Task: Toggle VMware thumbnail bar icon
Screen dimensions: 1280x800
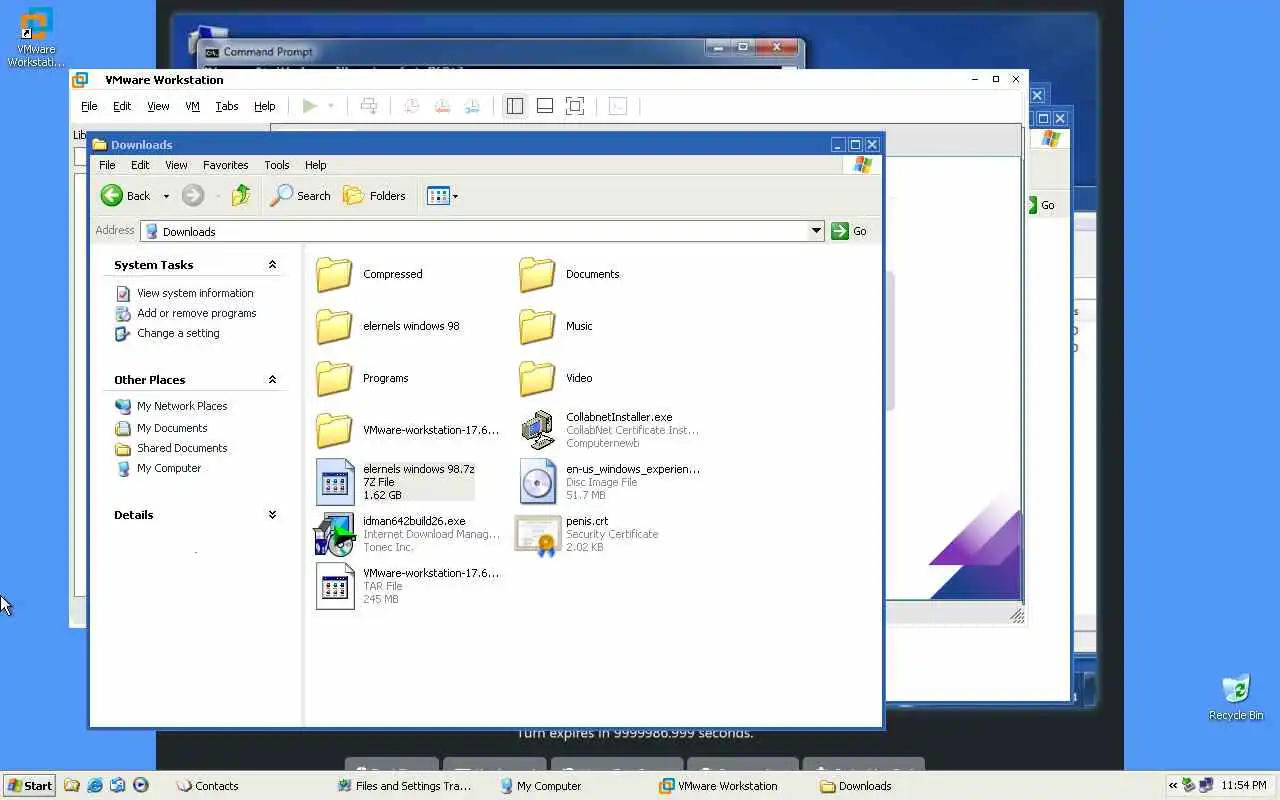Action: pos(545,106)
